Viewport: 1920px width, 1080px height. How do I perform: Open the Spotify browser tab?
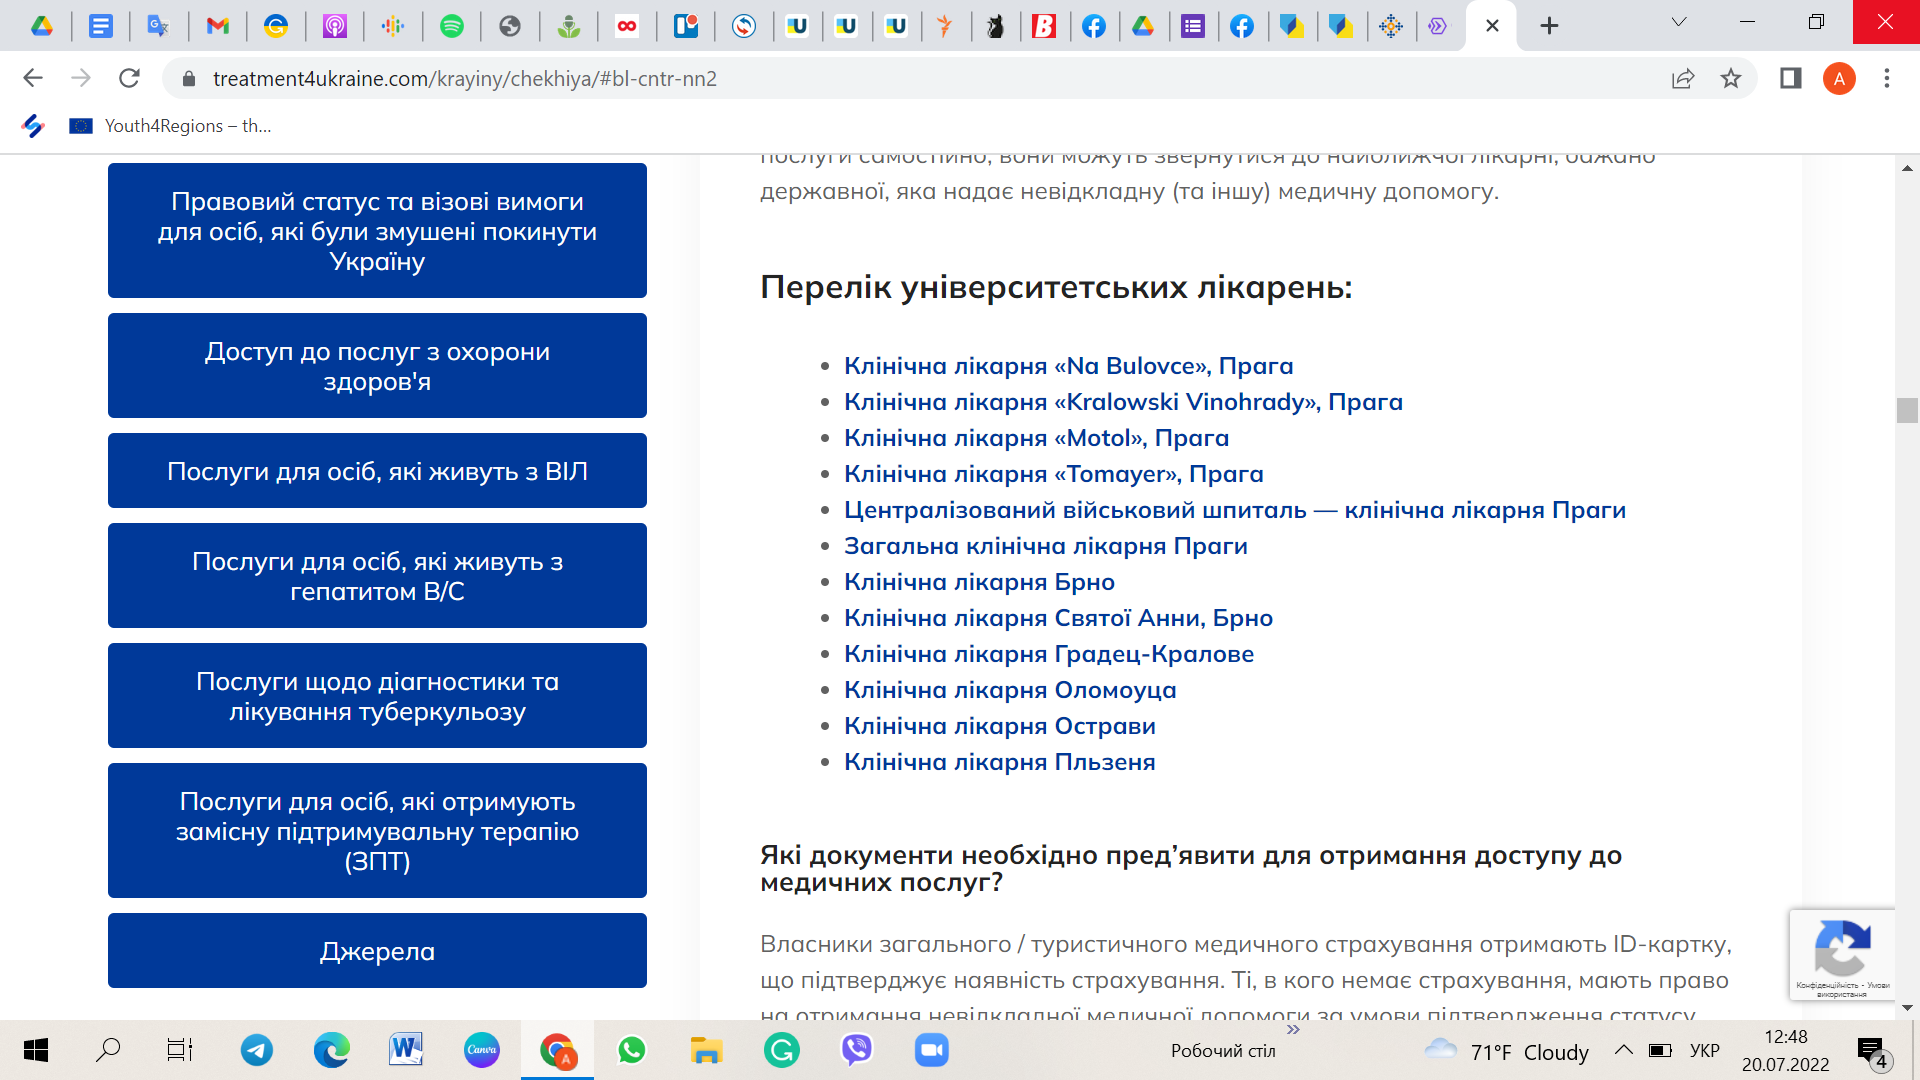tap(452, 26)
